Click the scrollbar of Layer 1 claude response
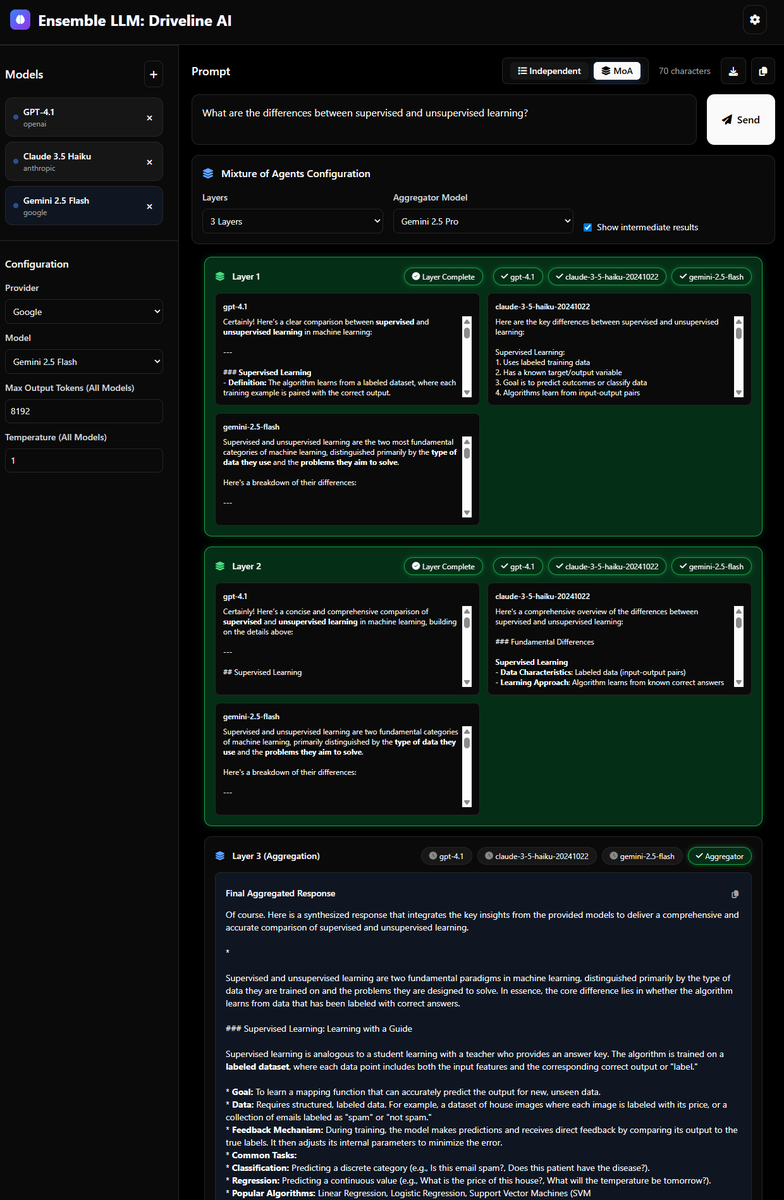The image size is (784, 1200). [738, 357]
